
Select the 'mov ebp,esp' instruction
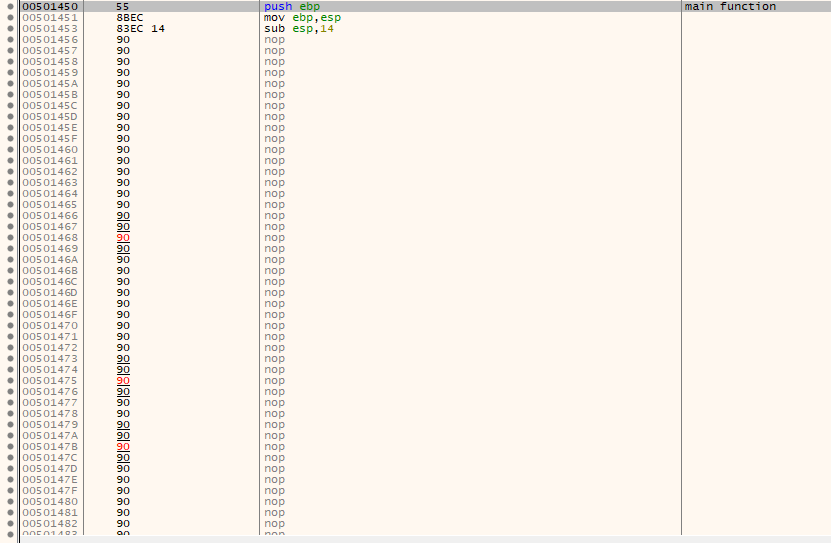[x=303, y=17]
